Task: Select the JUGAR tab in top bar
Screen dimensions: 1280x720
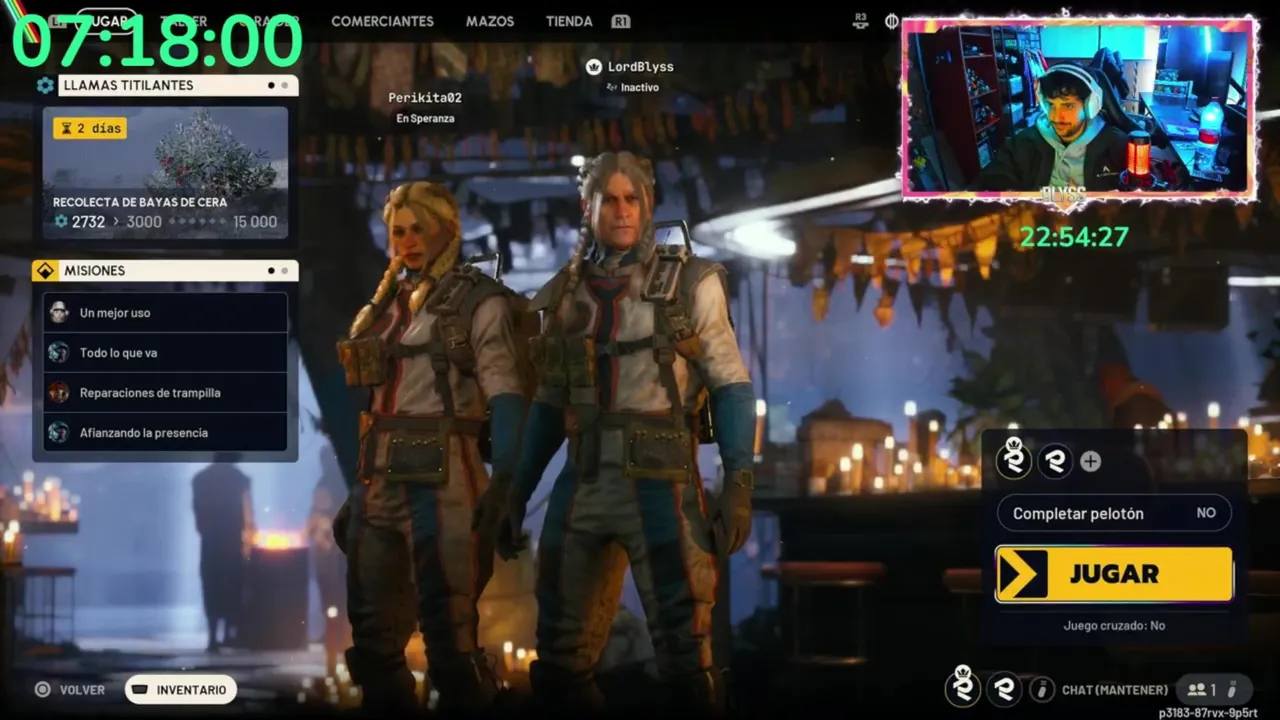Action: pos(106,21)
